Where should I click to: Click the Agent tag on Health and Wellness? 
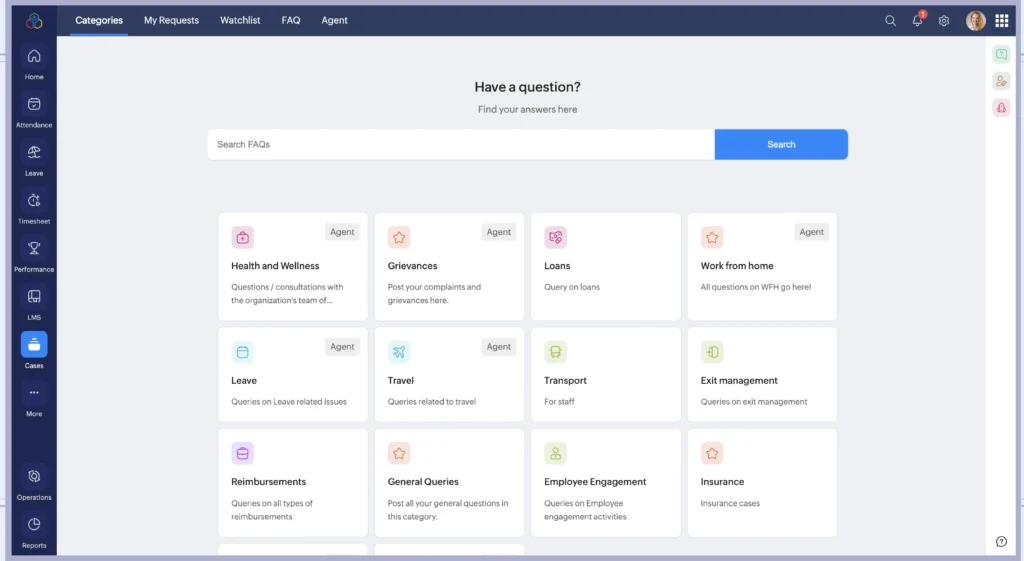coord(342,232)
